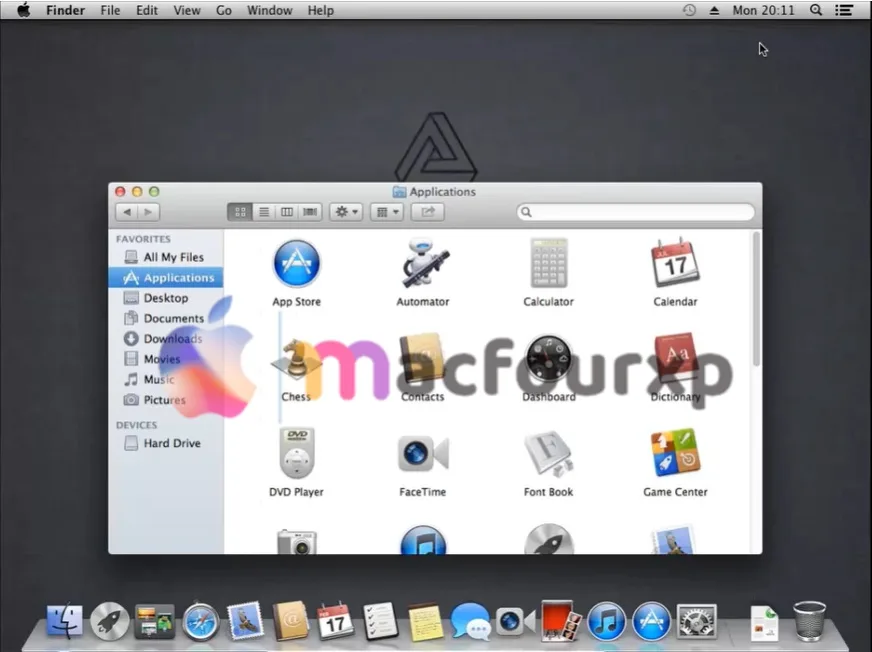Select the Dashboard app icon
This screenshot has height=652, width=872.
pos(548,359)
